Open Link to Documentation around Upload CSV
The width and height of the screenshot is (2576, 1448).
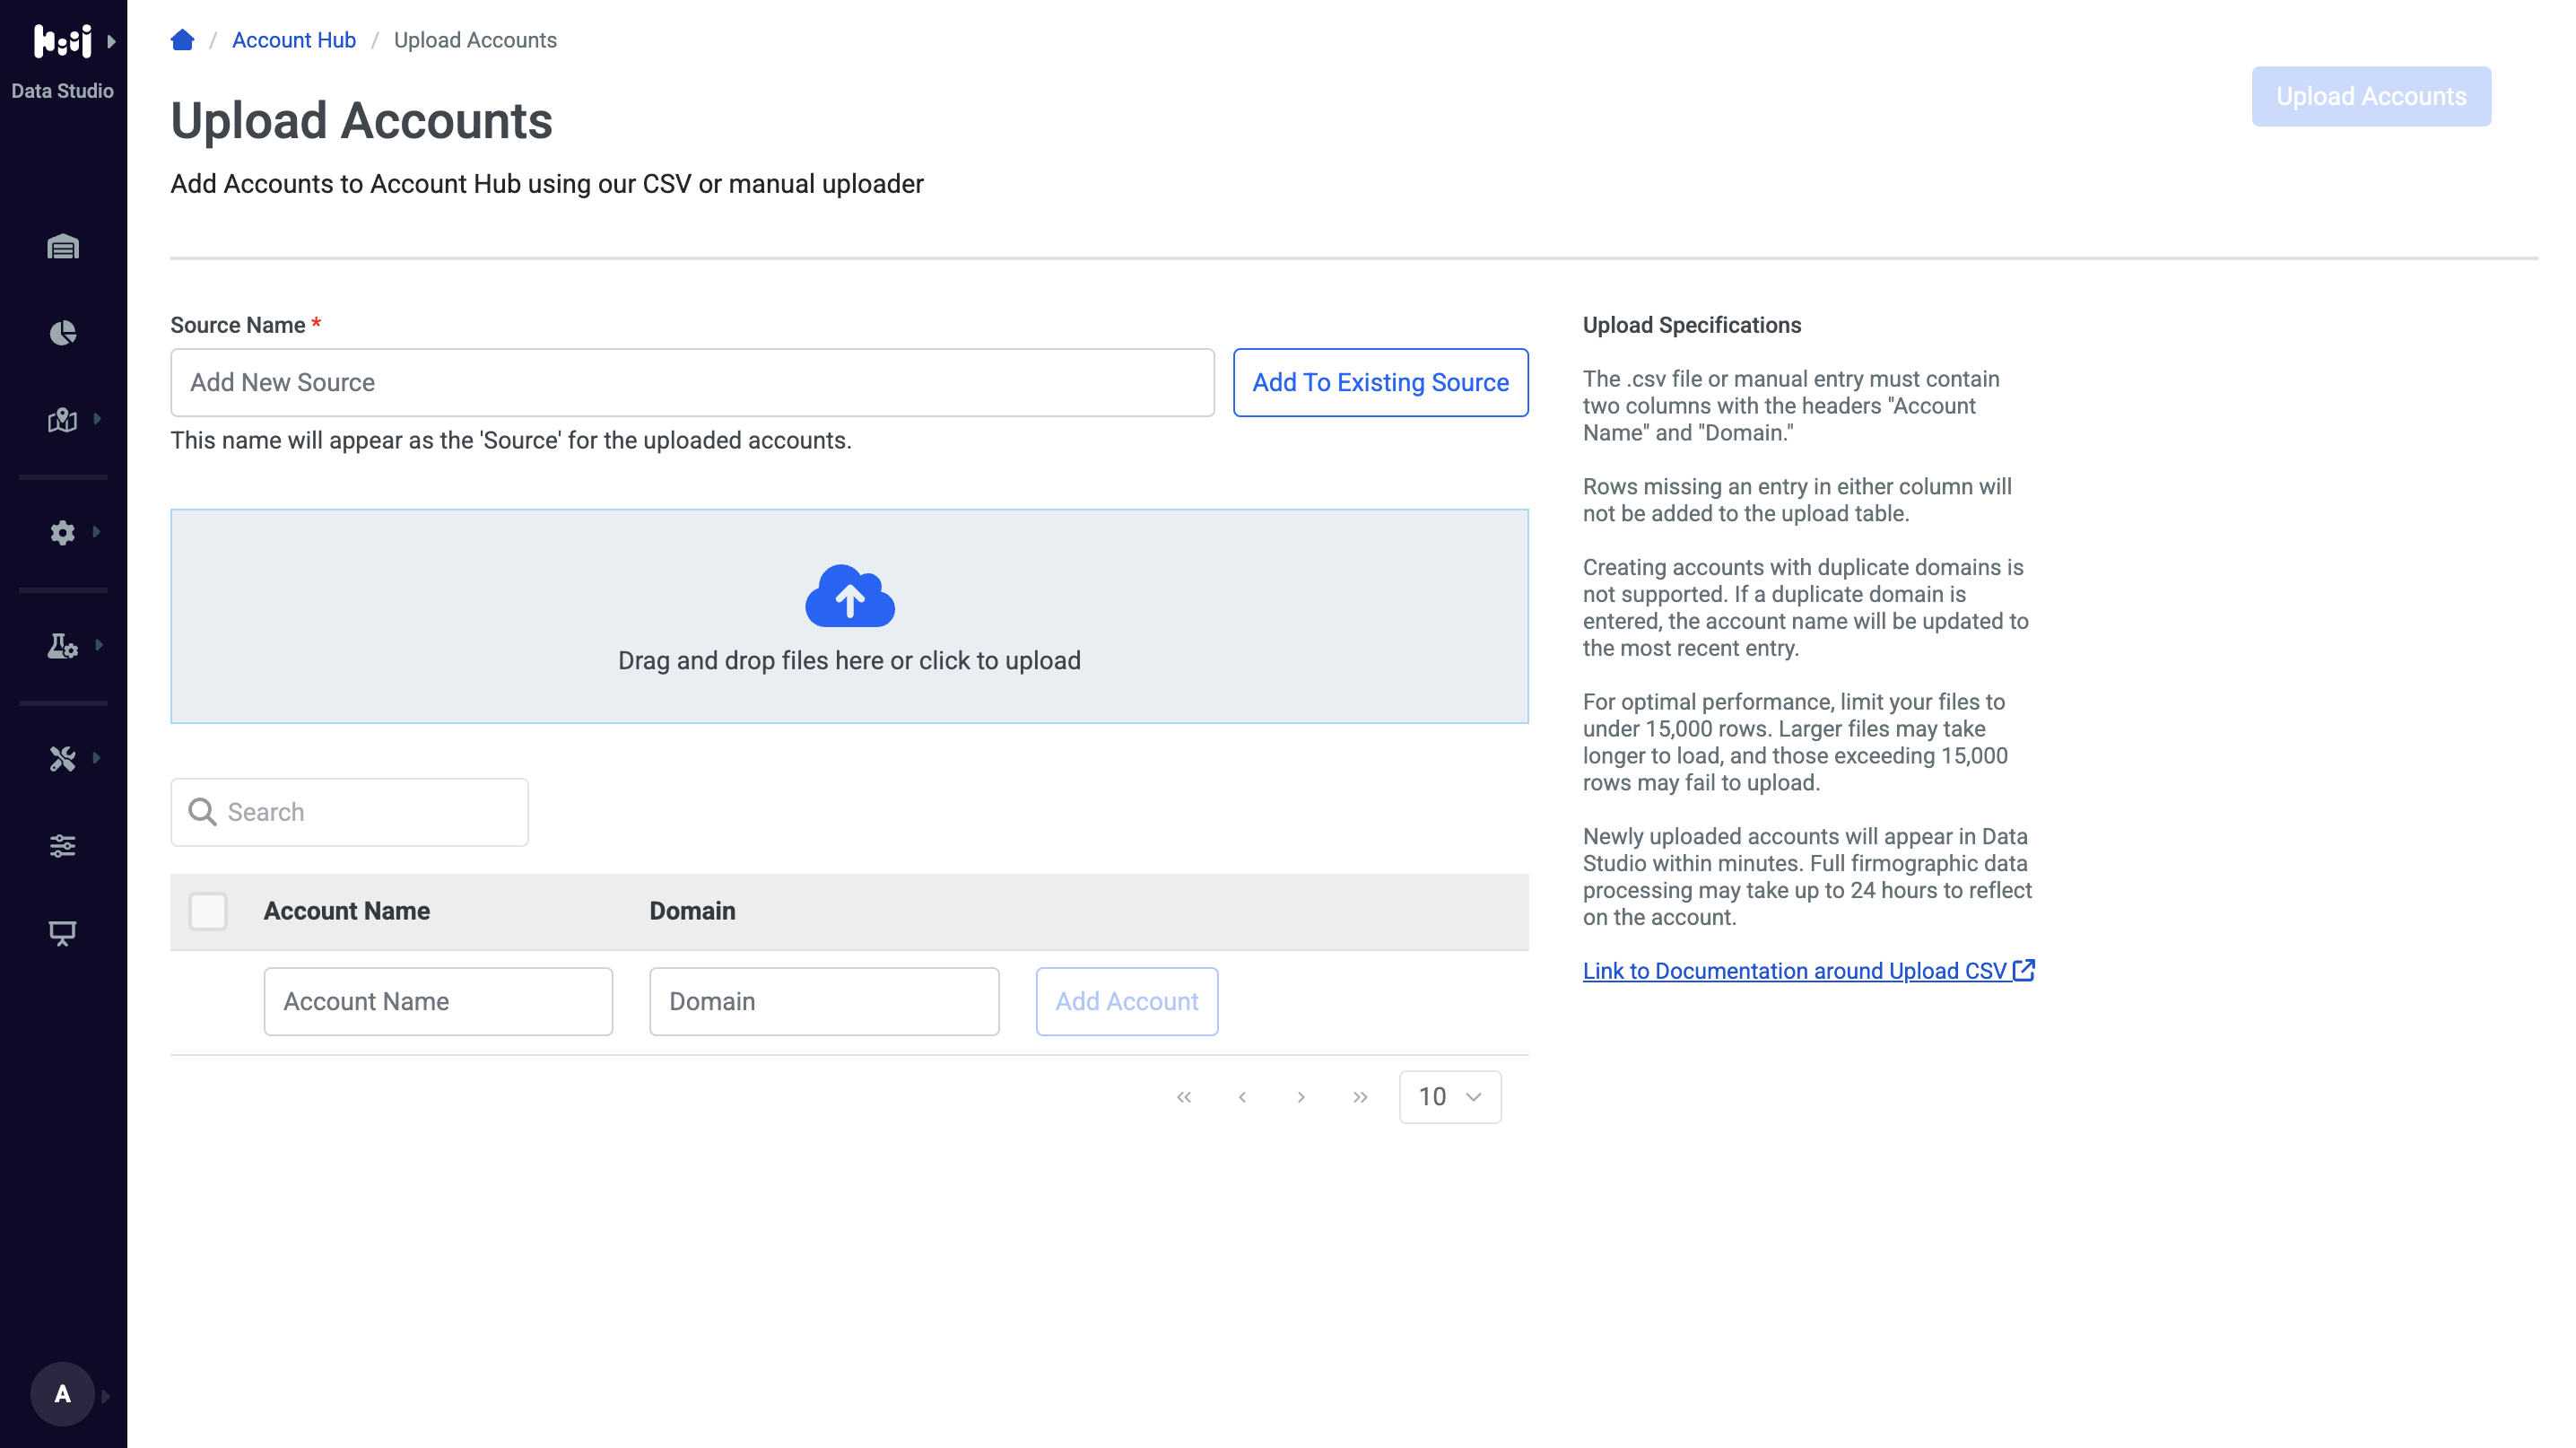coord(1808,970)
